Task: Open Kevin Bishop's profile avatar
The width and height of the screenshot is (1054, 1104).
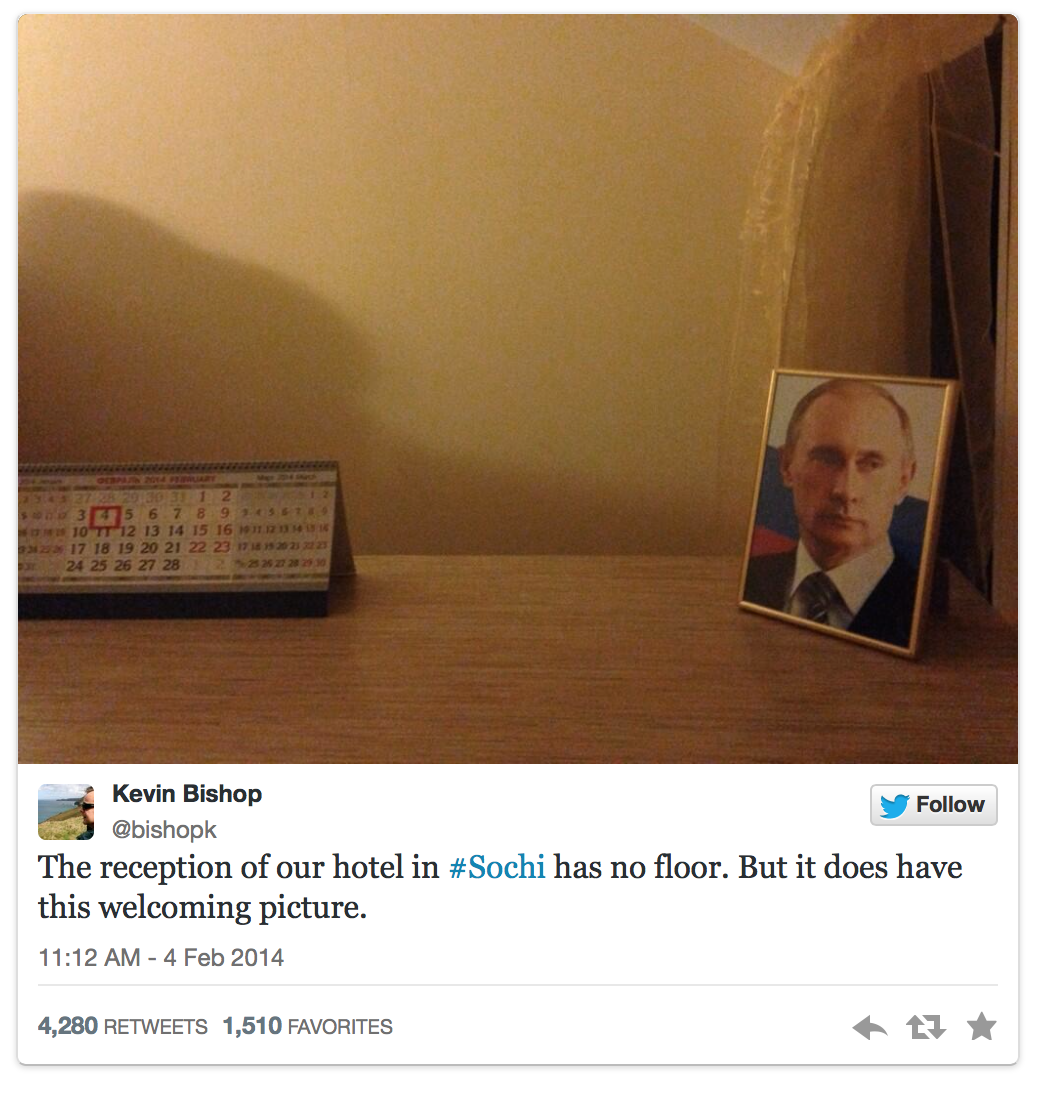Action: click(x=66, y=812)
